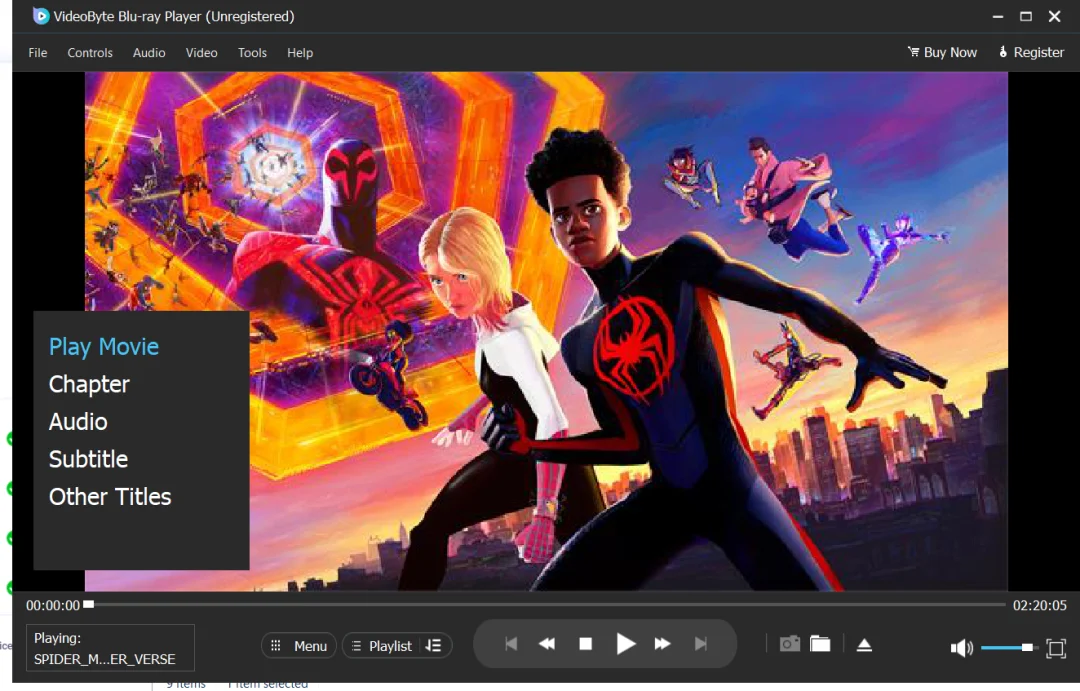Viewport: 1080px width, 691px height.
Task: Take a snapshot with the camera icon
Action: 789,644
